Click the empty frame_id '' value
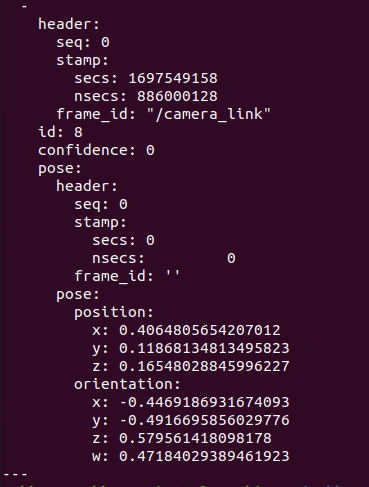Viewport: 369px width, 487px height. click(x=173, y=275)
